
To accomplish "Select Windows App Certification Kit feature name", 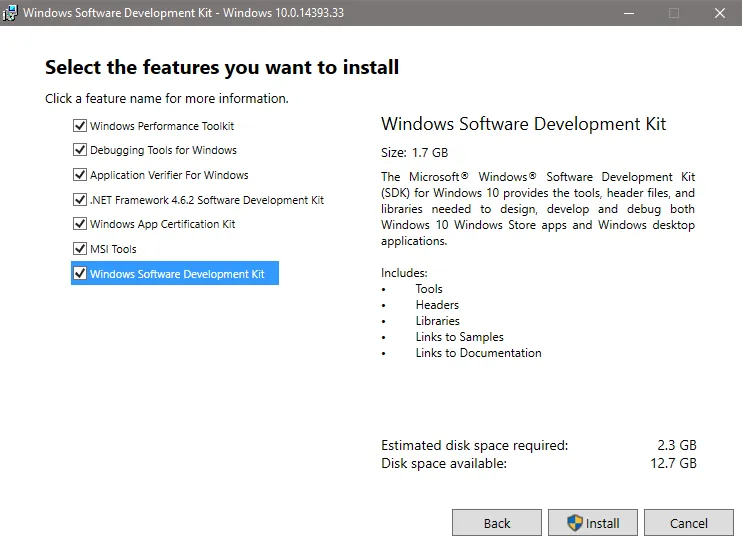I will [162, 224].
